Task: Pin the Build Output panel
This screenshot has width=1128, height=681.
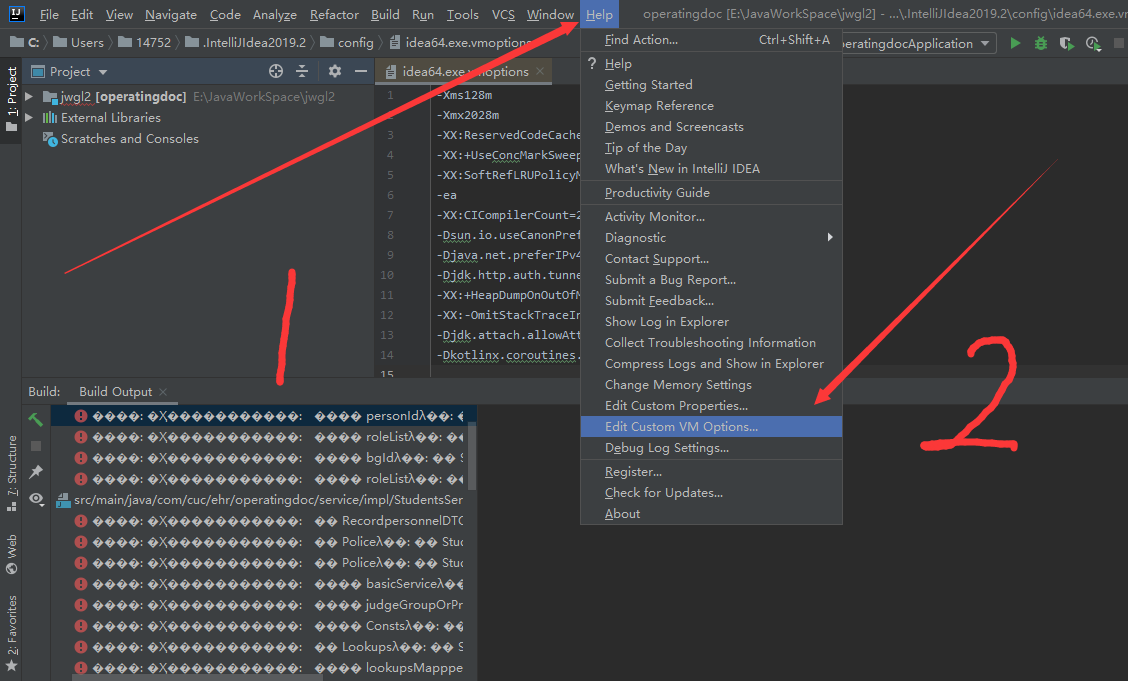Action: (34, 470)
